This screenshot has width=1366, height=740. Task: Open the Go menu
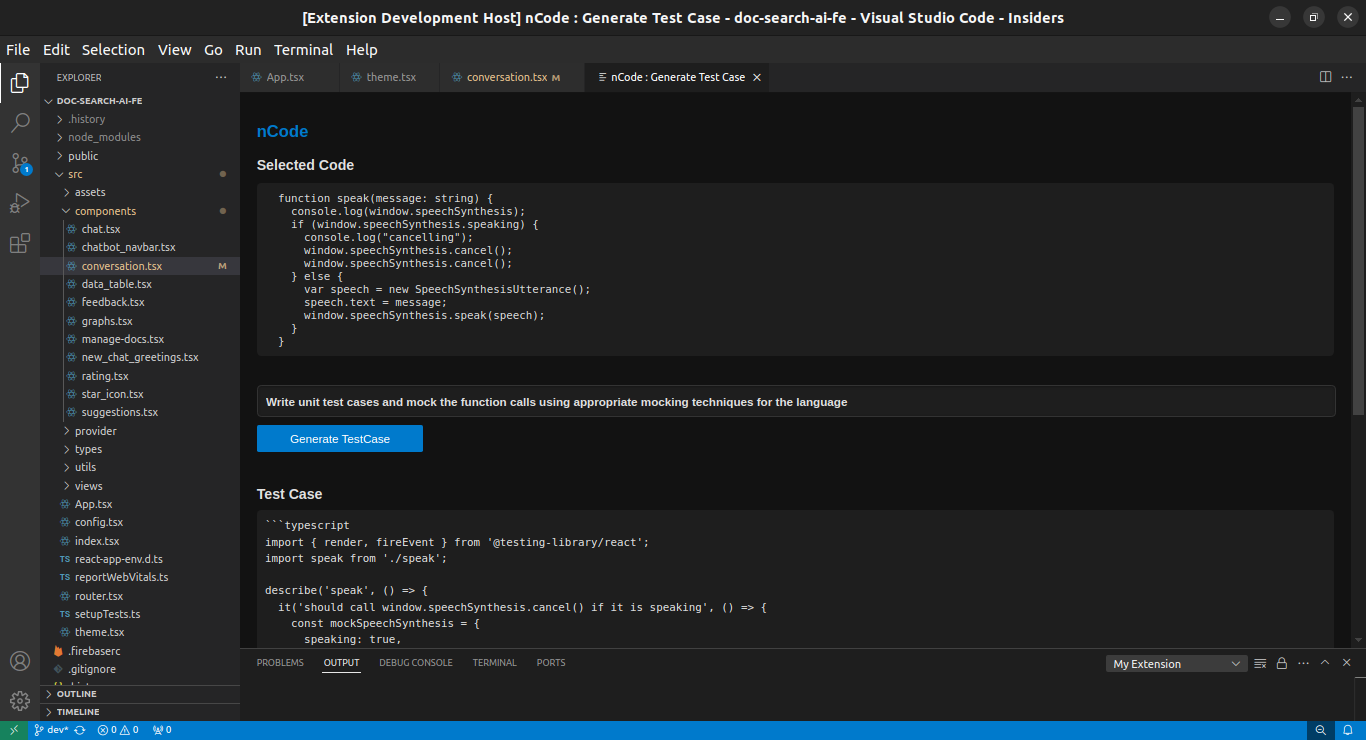coord(213,50)
